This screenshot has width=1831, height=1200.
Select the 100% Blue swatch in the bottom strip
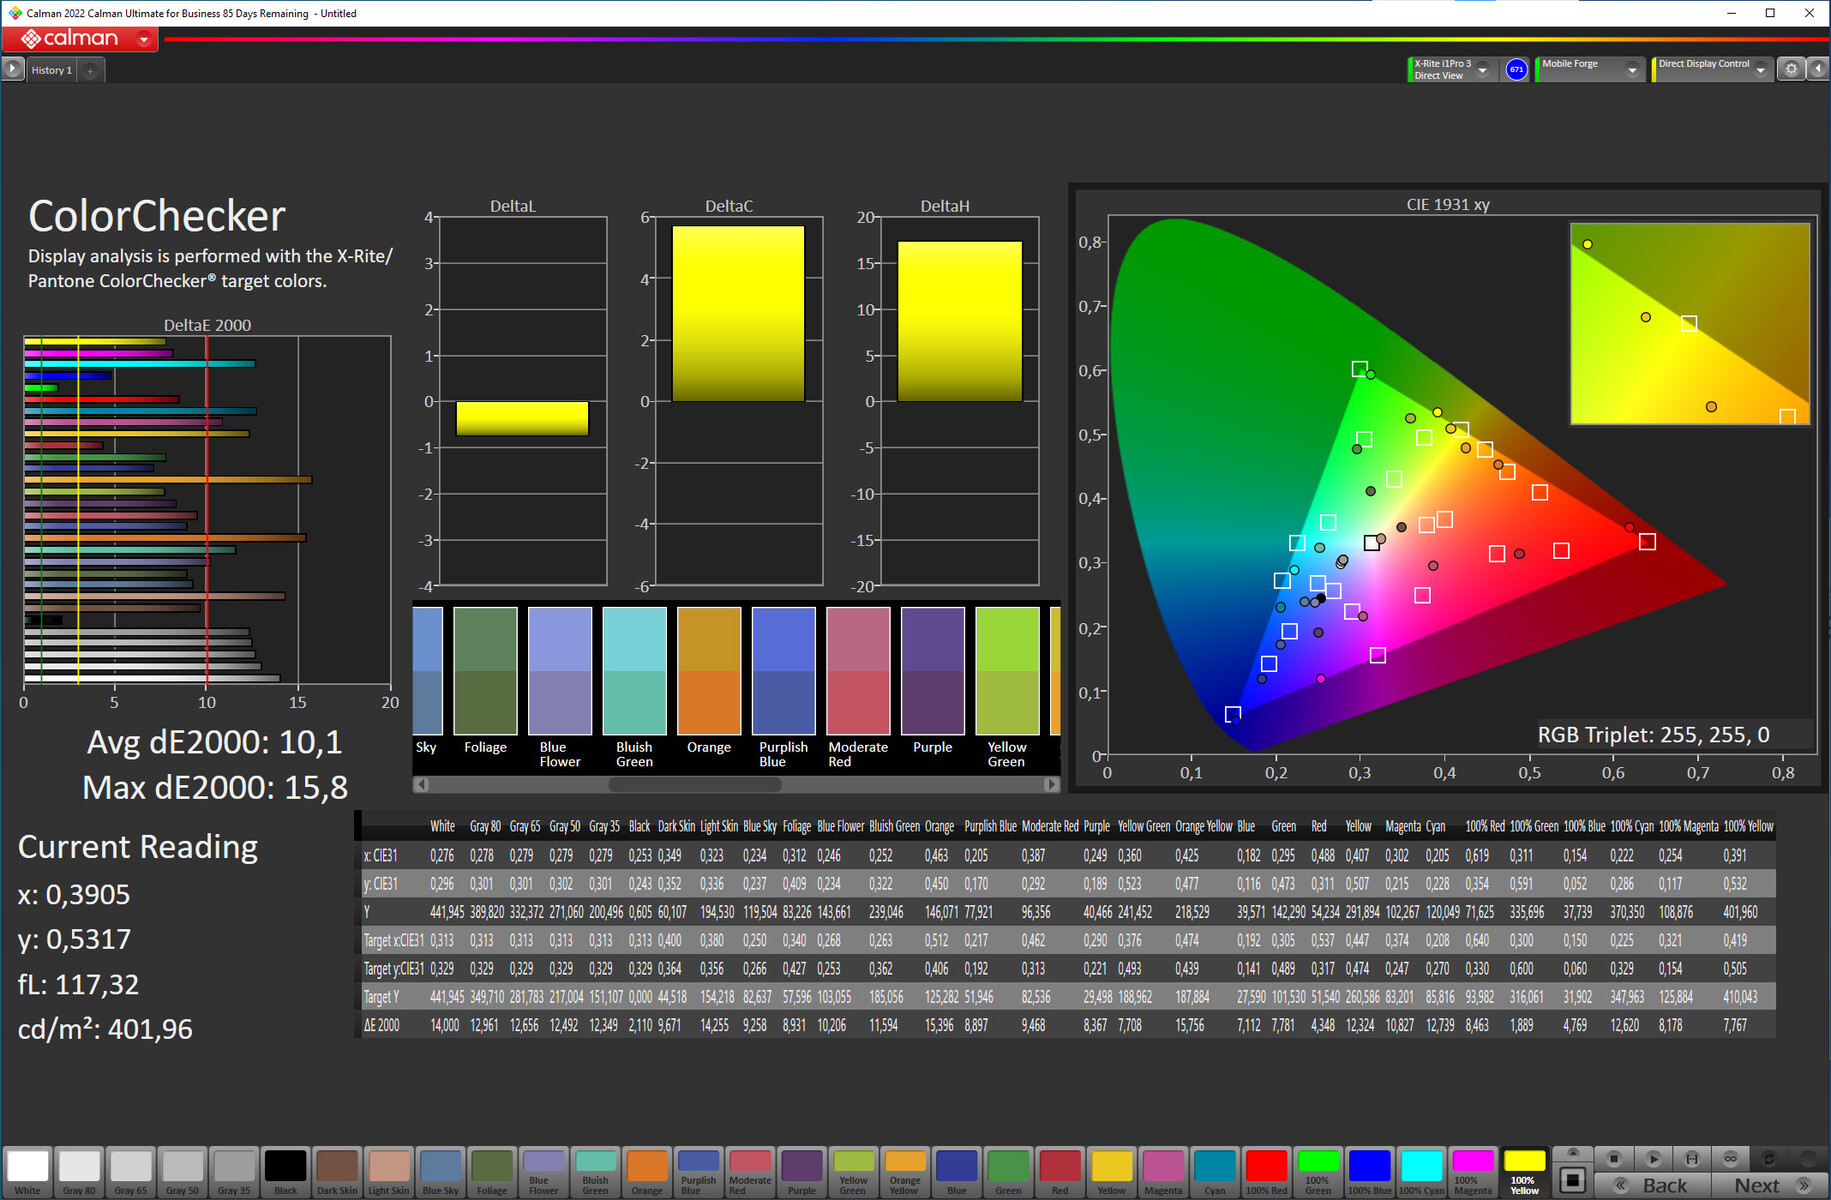[1369, 1172]
